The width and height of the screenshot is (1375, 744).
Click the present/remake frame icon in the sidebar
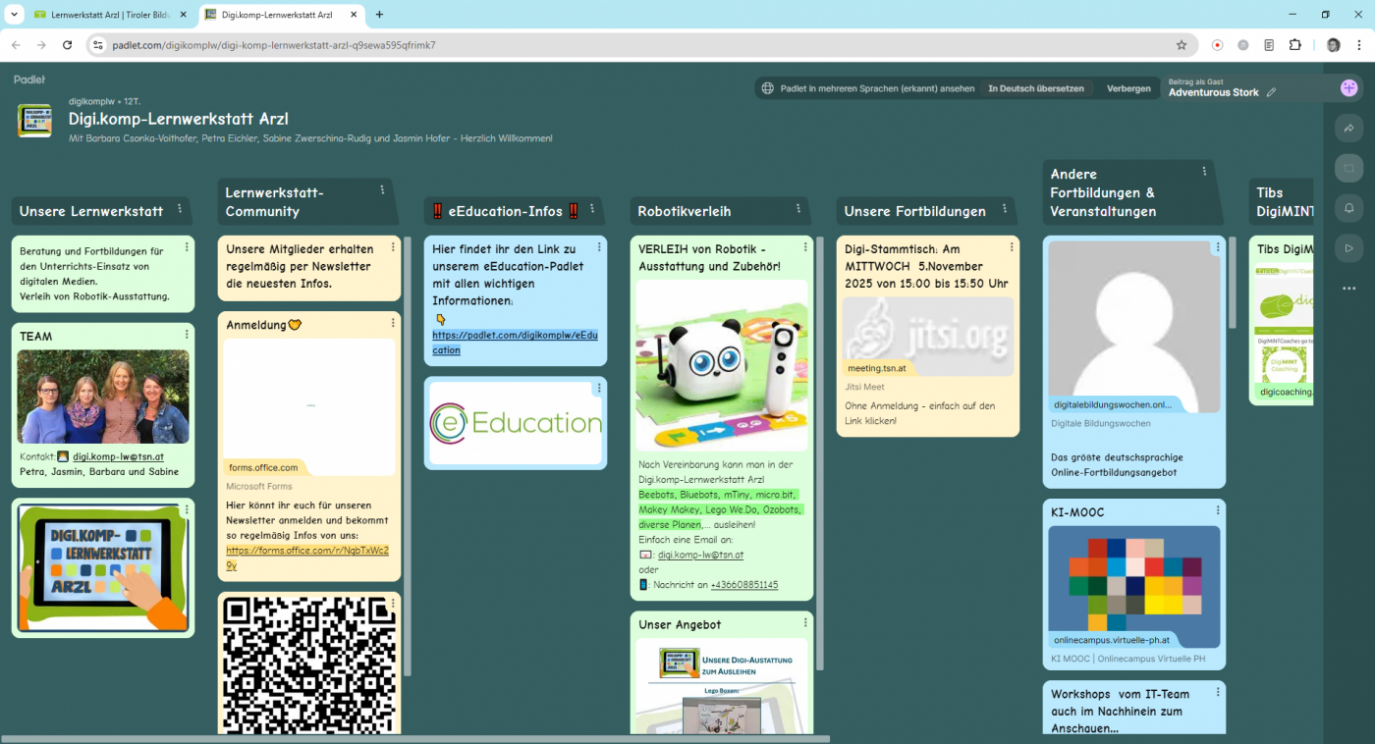1349,168
